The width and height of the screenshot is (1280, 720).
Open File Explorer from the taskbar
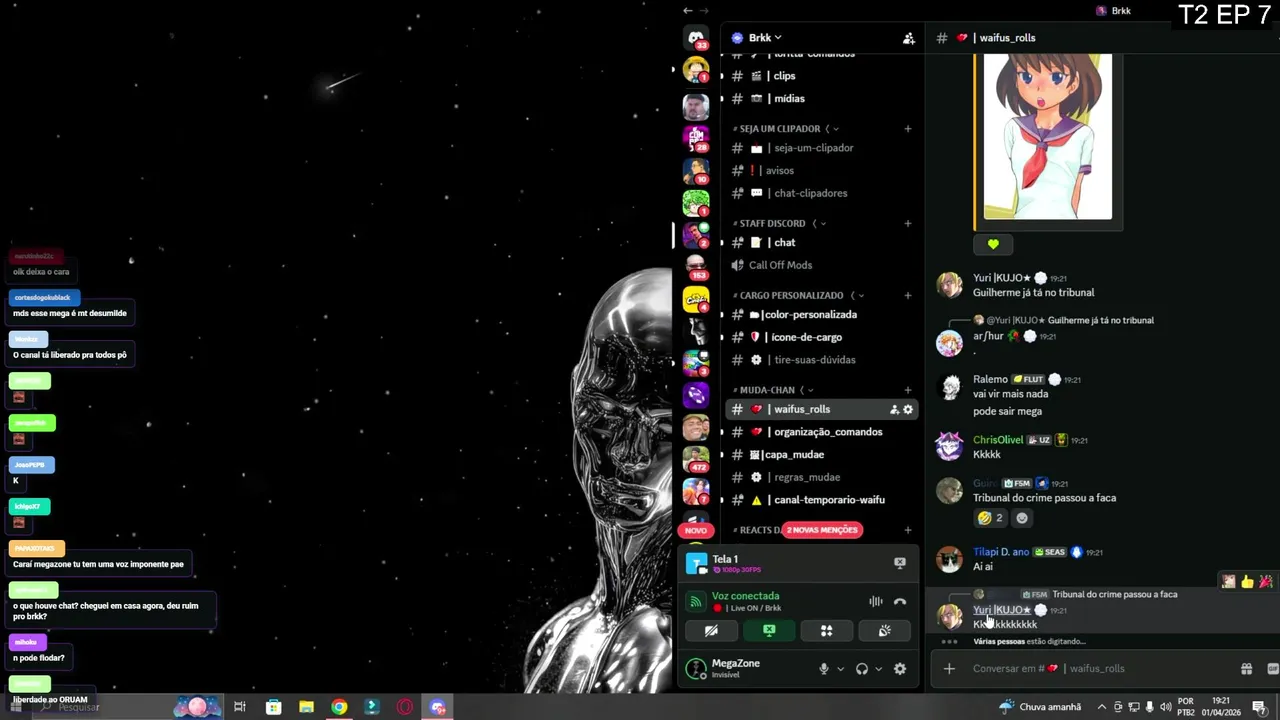click(306, 707)
